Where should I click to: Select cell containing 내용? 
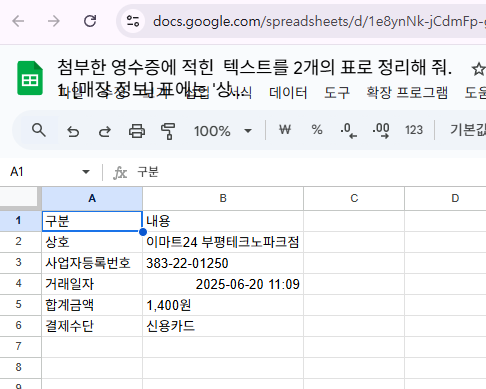coord(223,221)
